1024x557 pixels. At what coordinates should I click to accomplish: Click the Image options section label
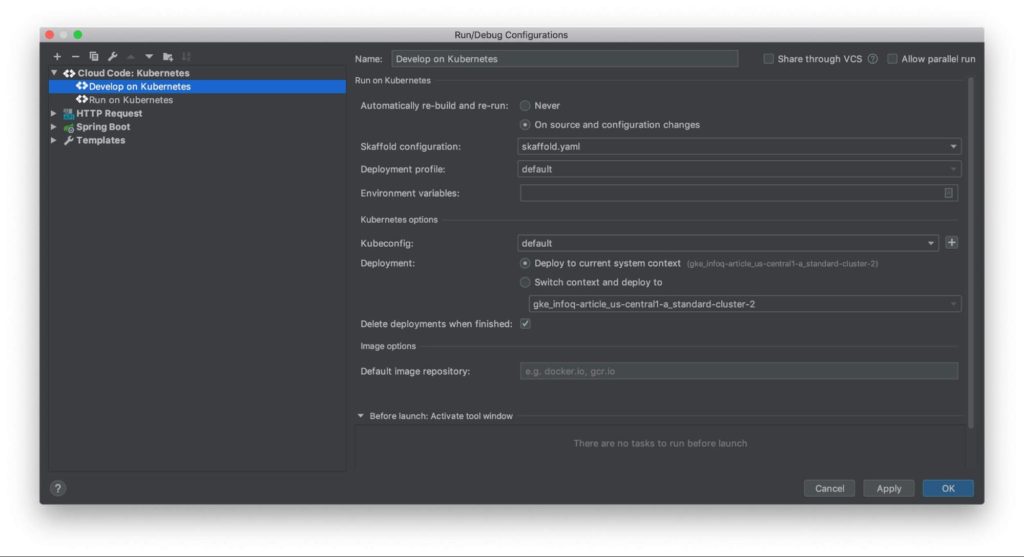click(x=388, y=347)
